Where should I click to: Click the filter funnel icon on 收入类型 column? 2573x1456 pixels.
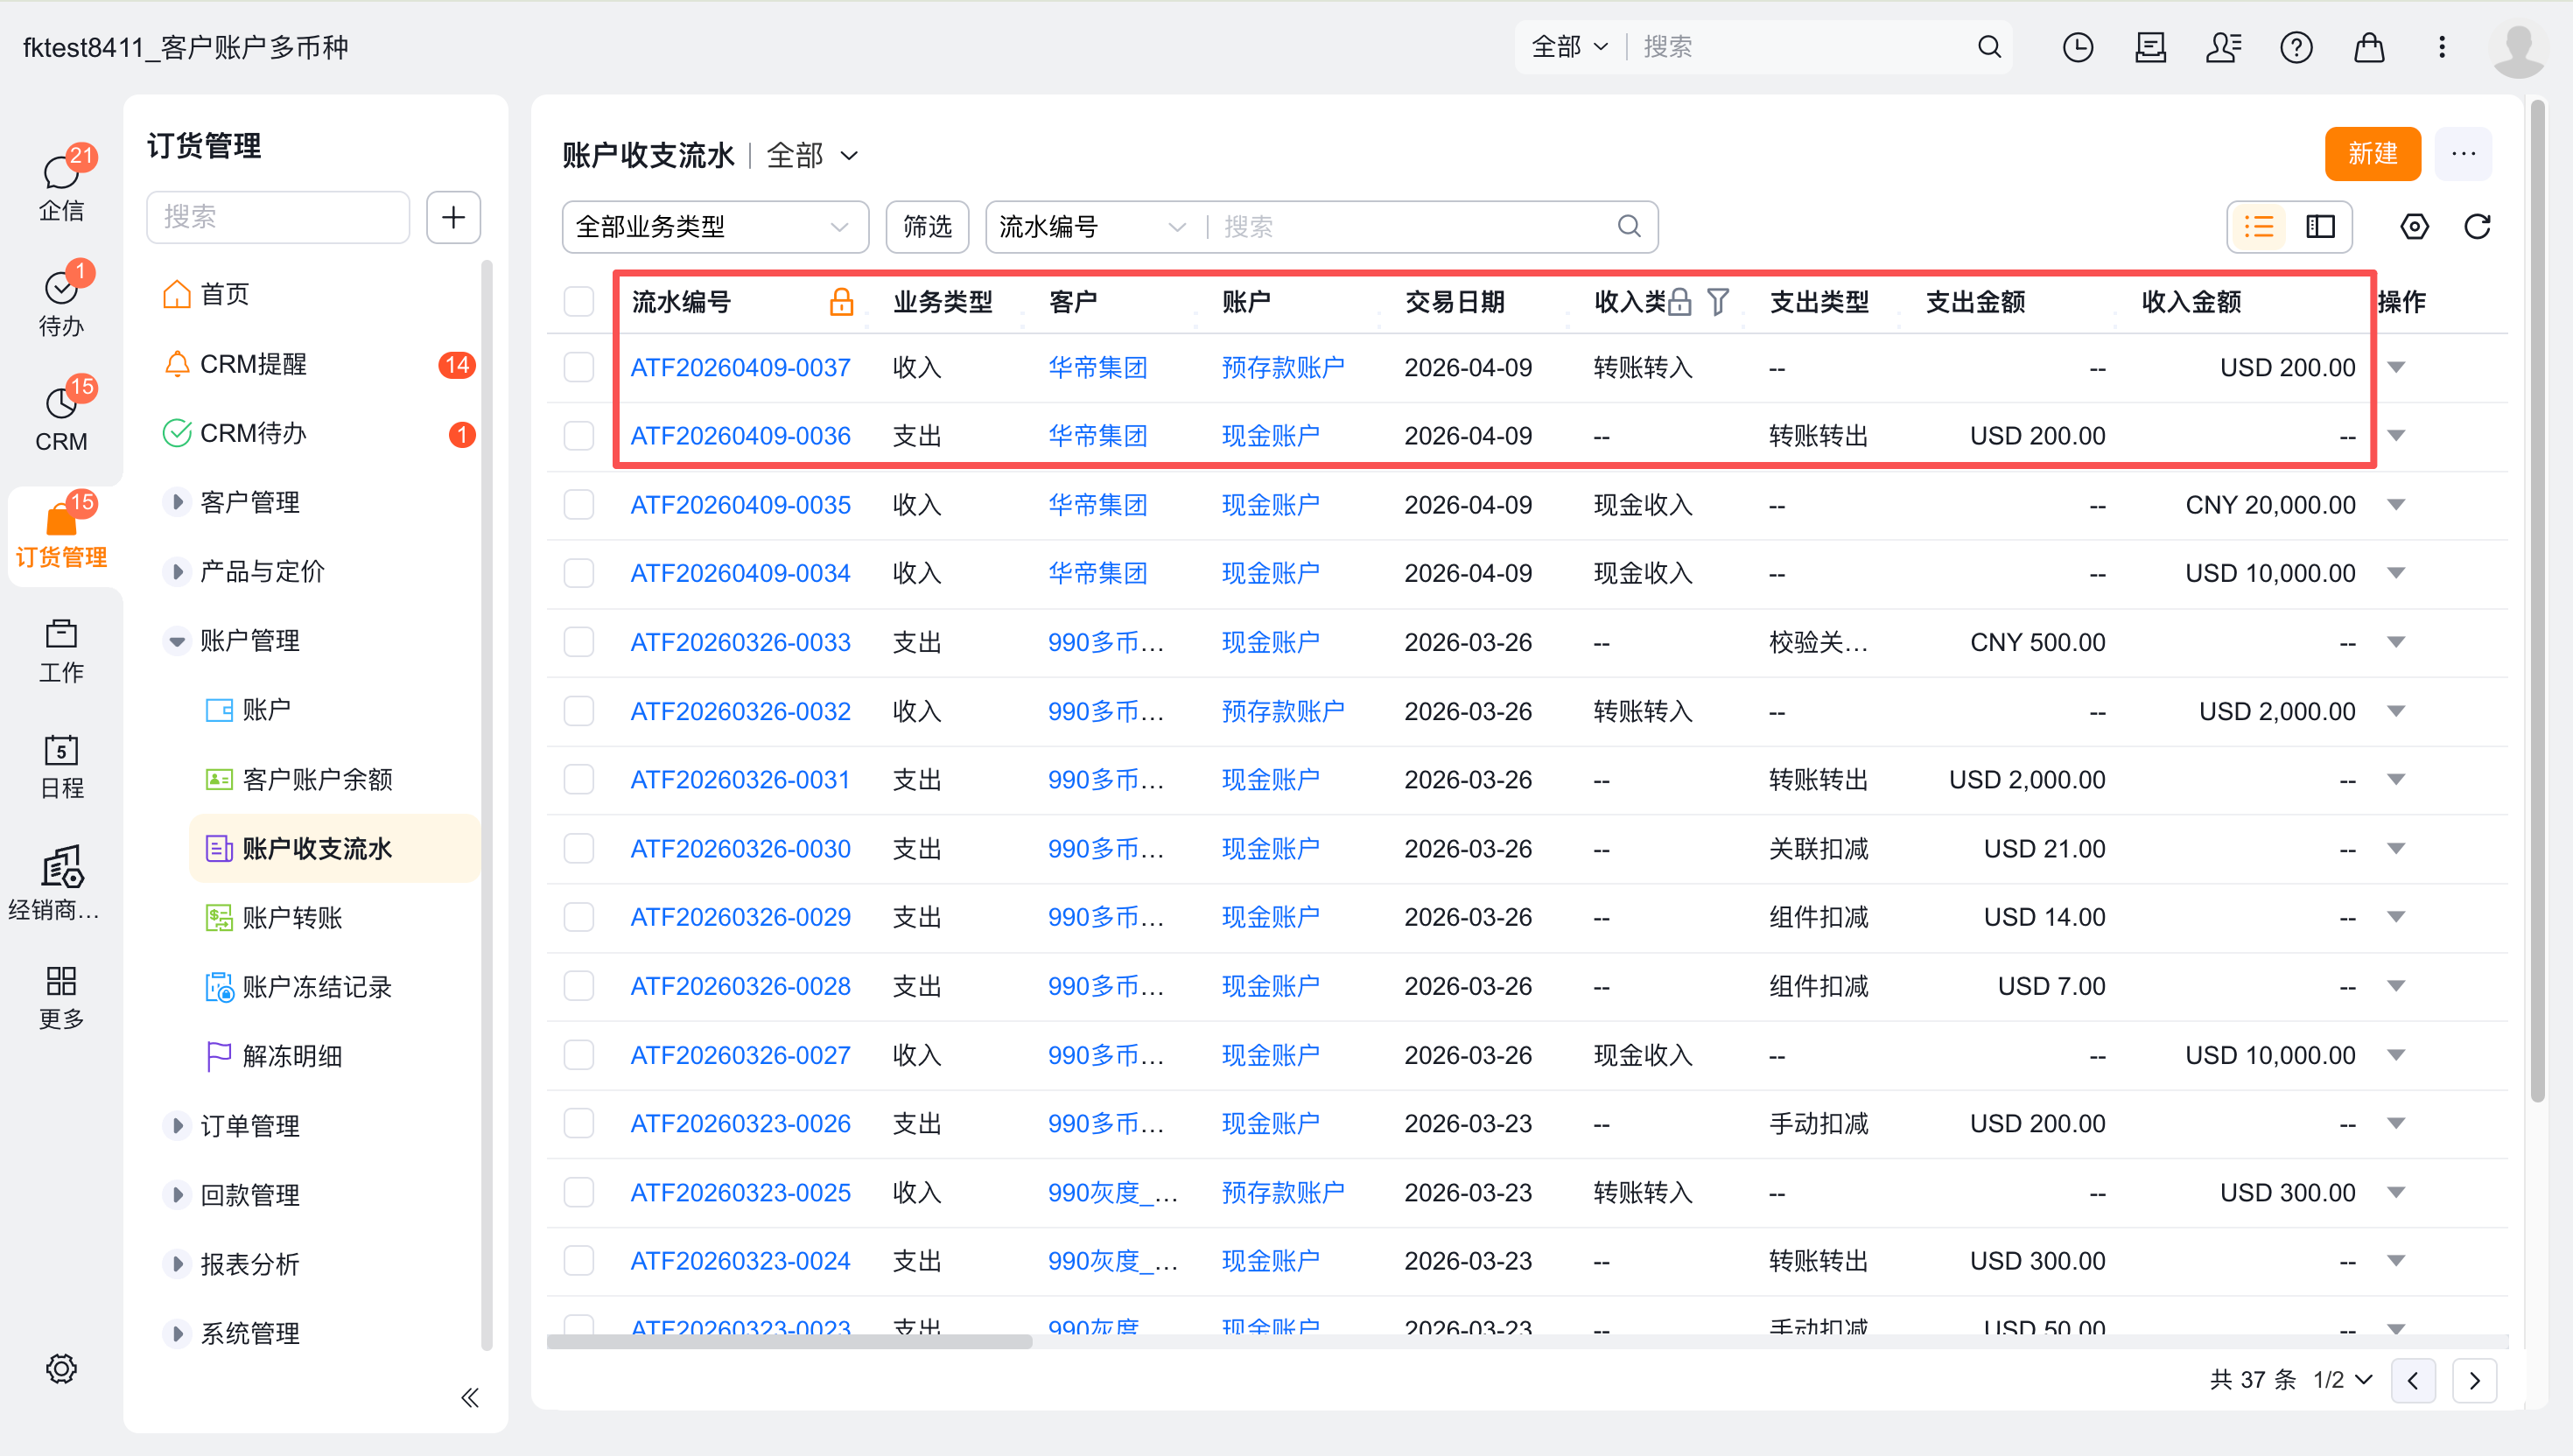coord(1718,301)
